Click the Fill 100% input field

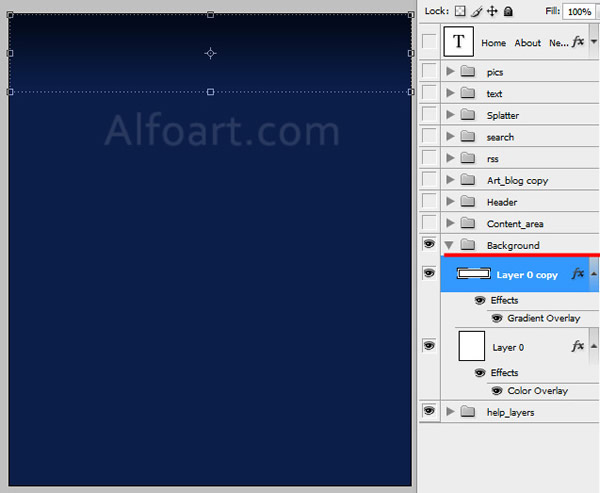point(579,12)
